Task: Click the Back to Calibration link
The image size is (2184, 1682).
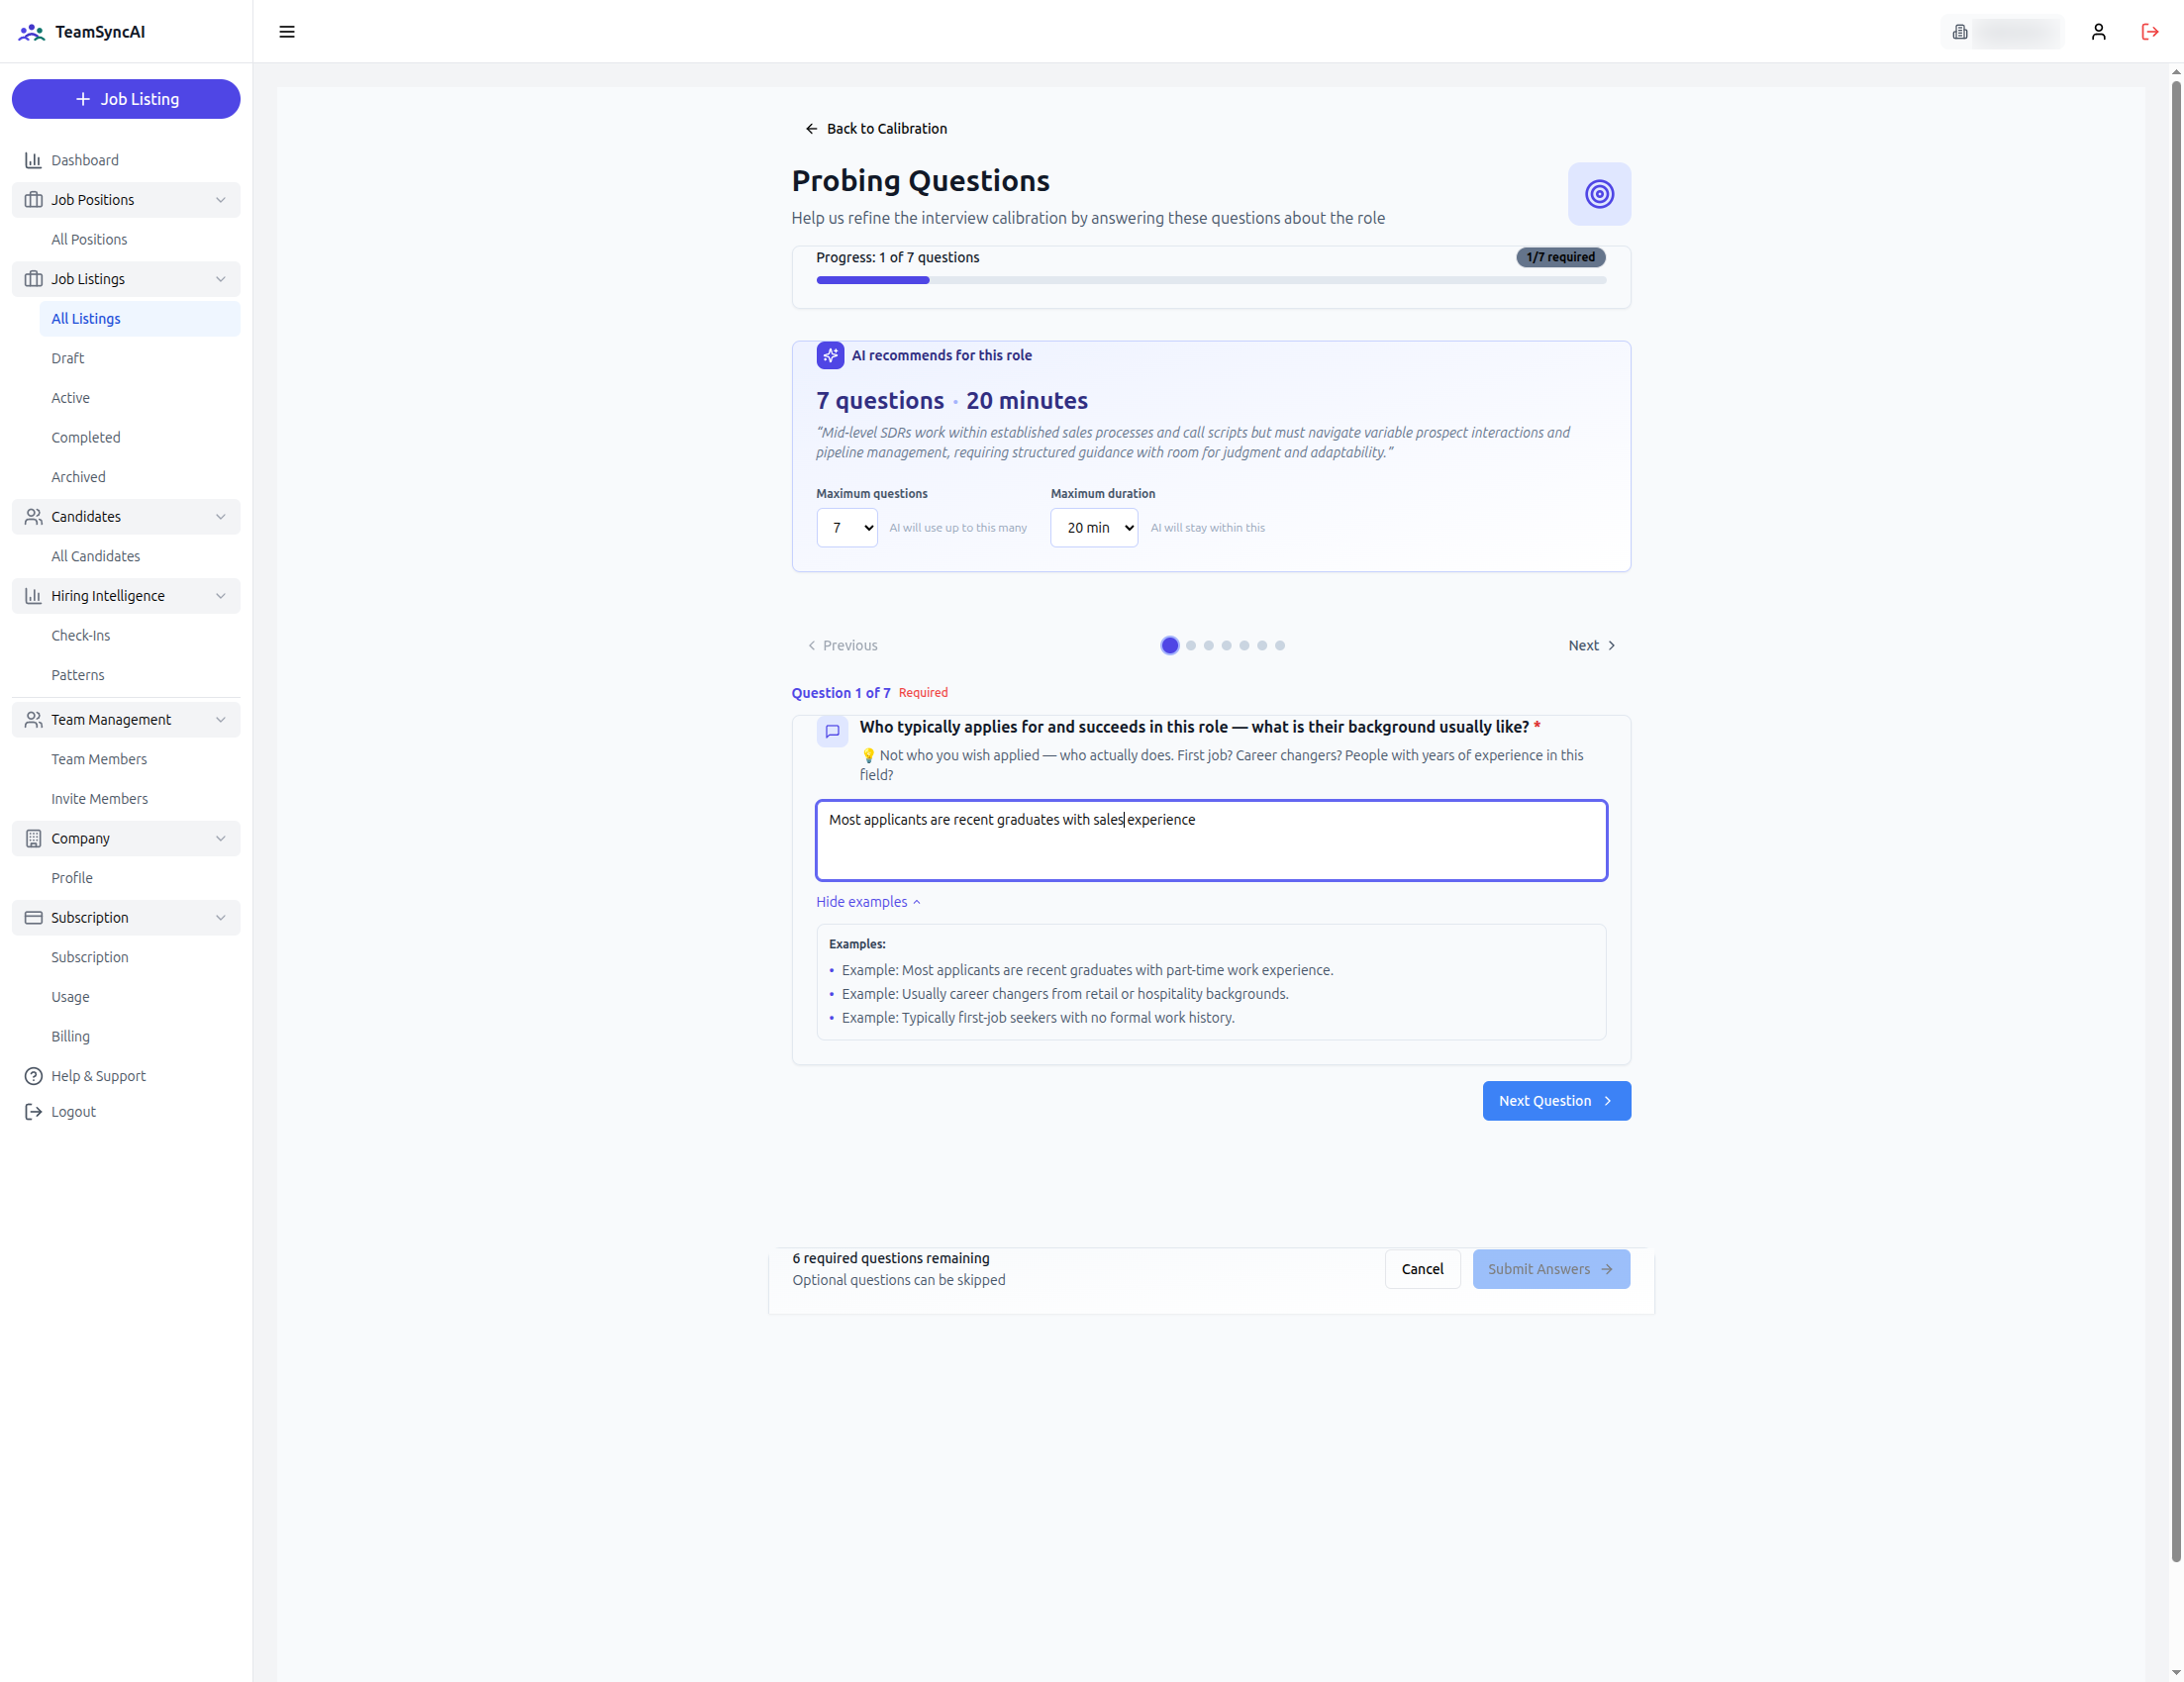Action: pyautogui.click(x=875, y=128)
